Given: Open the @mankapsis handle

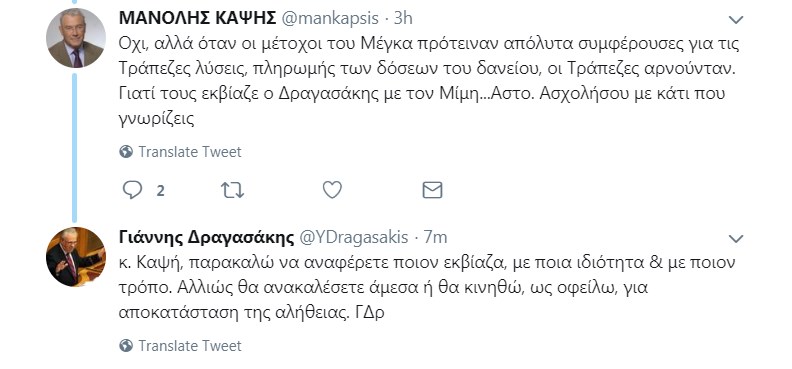Looking at the screenshot, I should coord(329,18).
